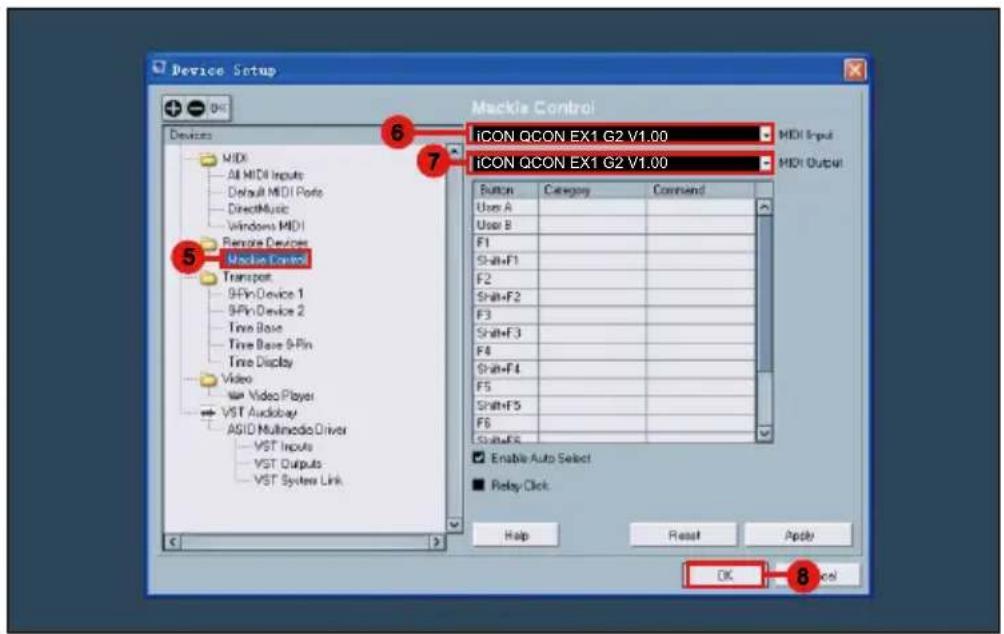Select the Remote Devices folder icon
1004x634 pixels.
click(208, 243)
